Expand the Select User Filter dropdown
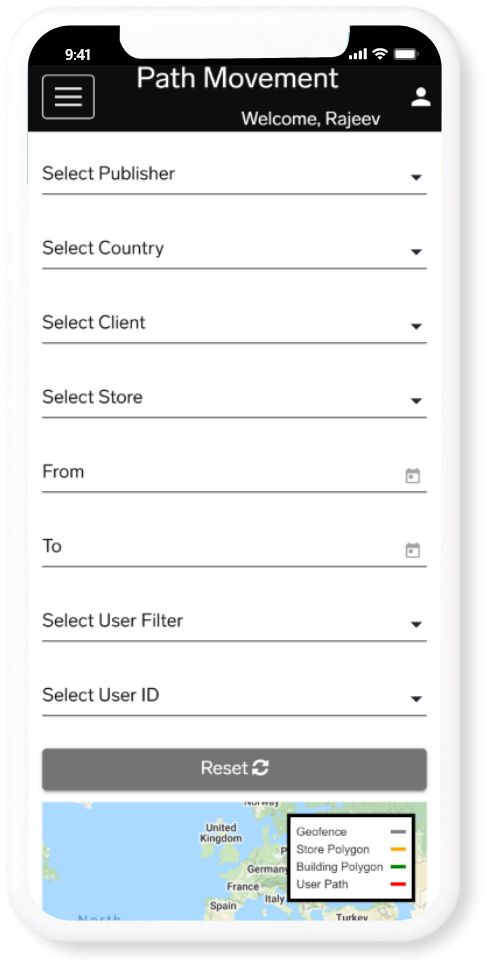Screen dimensions: 490x970 point(234,622)
